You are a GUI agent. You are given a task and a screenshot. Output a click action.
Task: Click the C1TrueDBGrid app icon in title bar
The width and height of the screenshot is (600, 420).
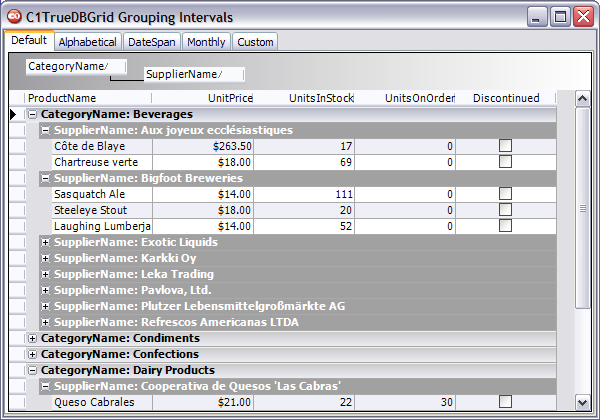[x=14, y=16]
